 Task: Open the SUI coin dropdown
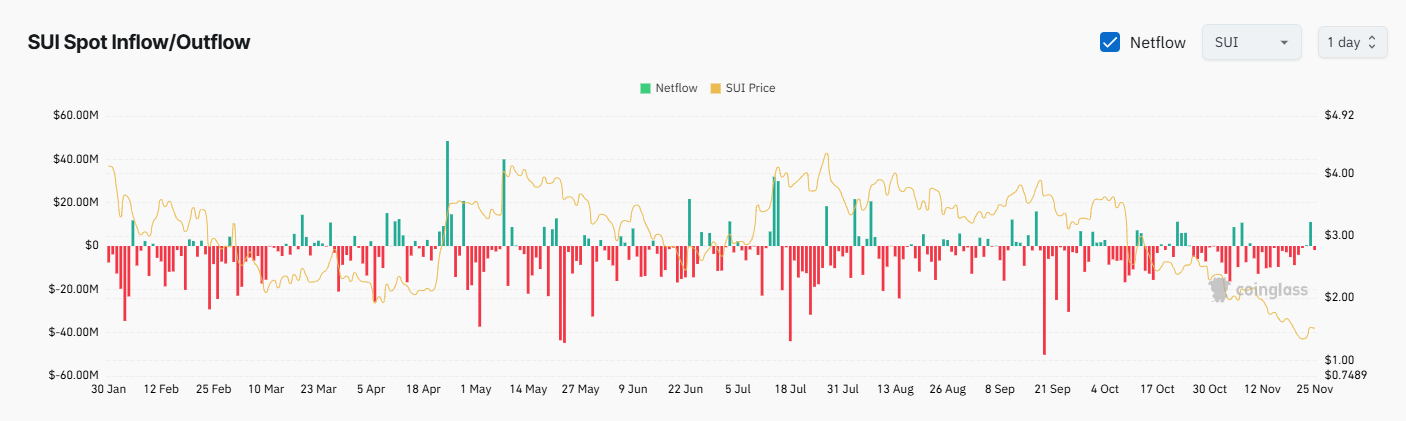point(1250,42)
